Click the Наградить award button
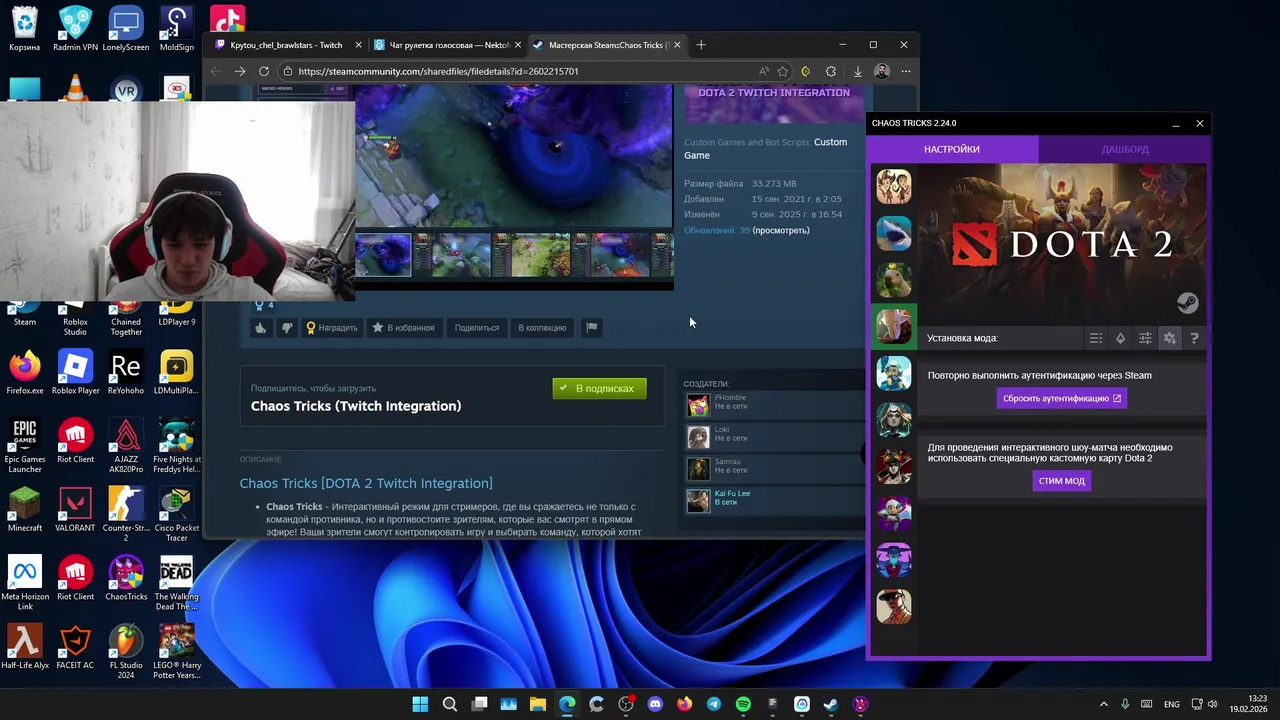Image resolution: width=1280 pixels, height=720 pixels. pos(332,328)
